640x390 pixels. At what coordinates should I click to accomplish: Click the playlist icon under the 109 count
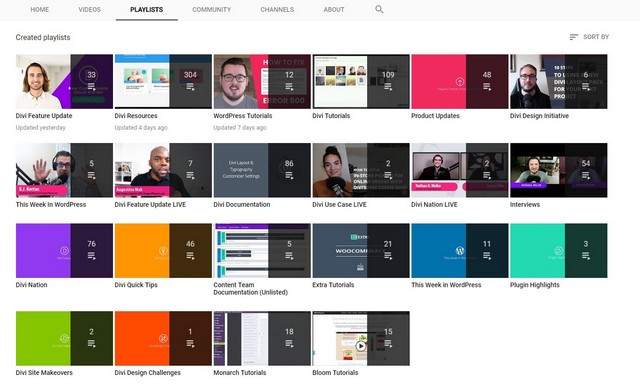coord(388,86)
